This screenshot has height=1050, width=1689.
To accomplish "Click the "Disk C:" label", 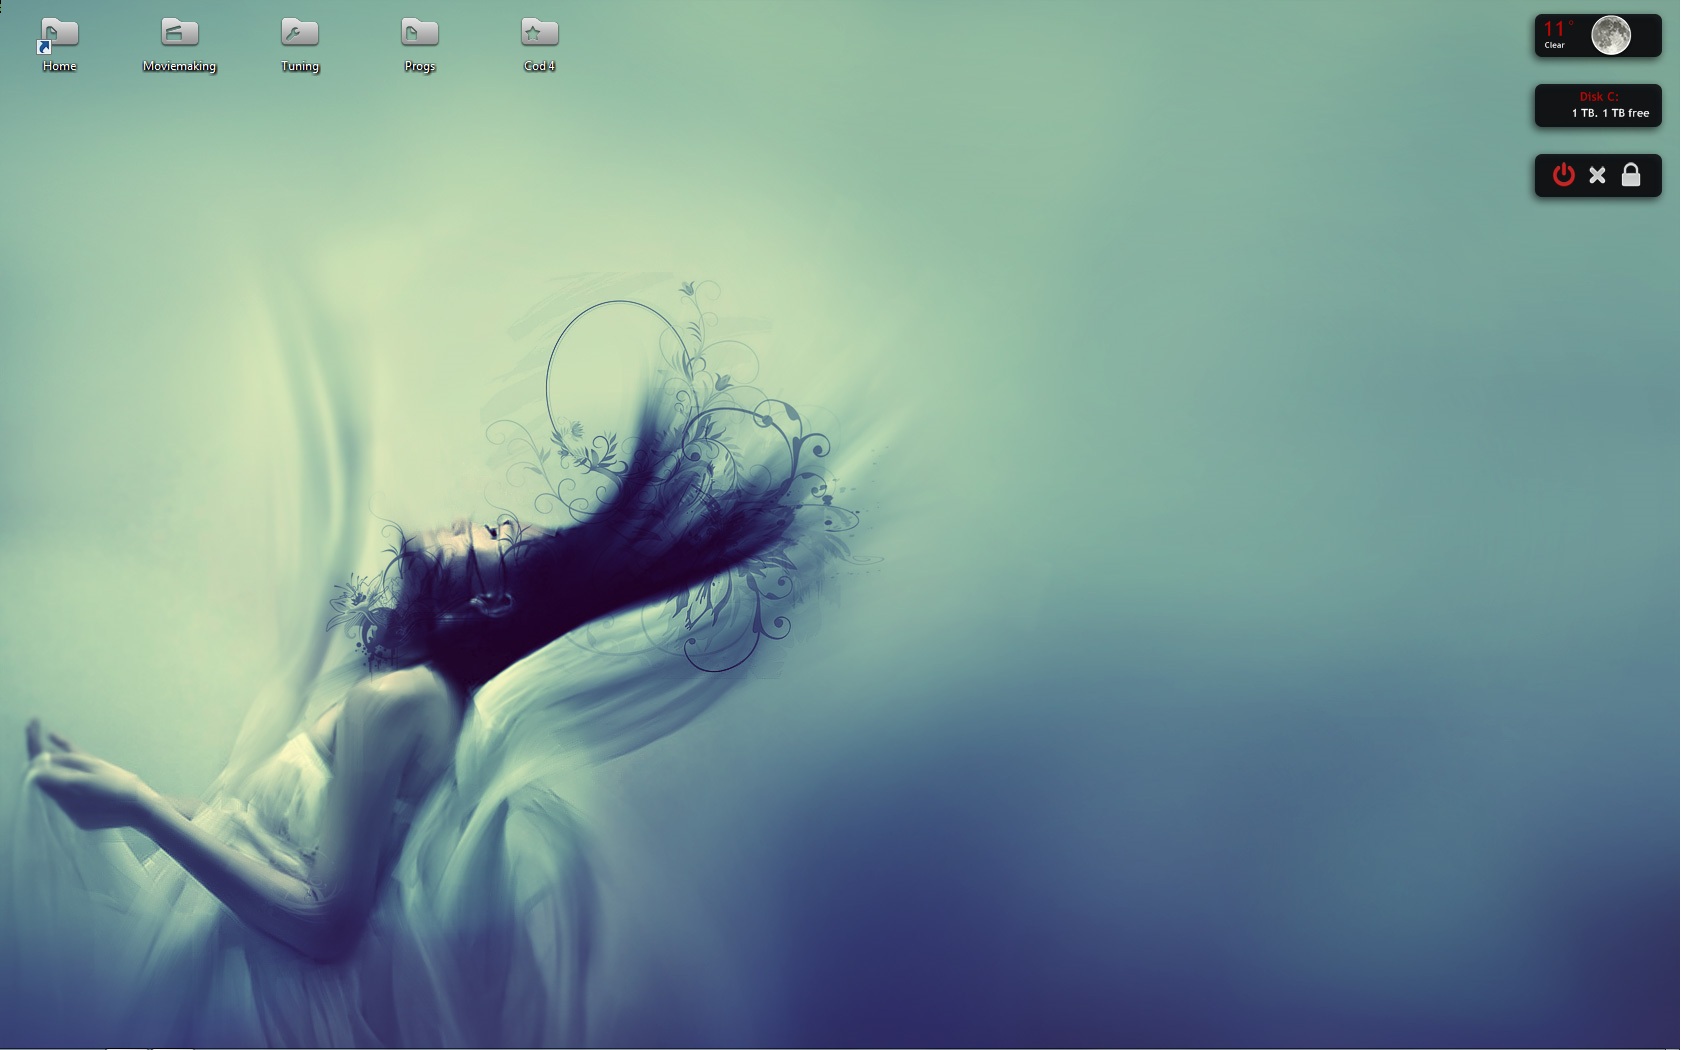I will coord(1599,97).
